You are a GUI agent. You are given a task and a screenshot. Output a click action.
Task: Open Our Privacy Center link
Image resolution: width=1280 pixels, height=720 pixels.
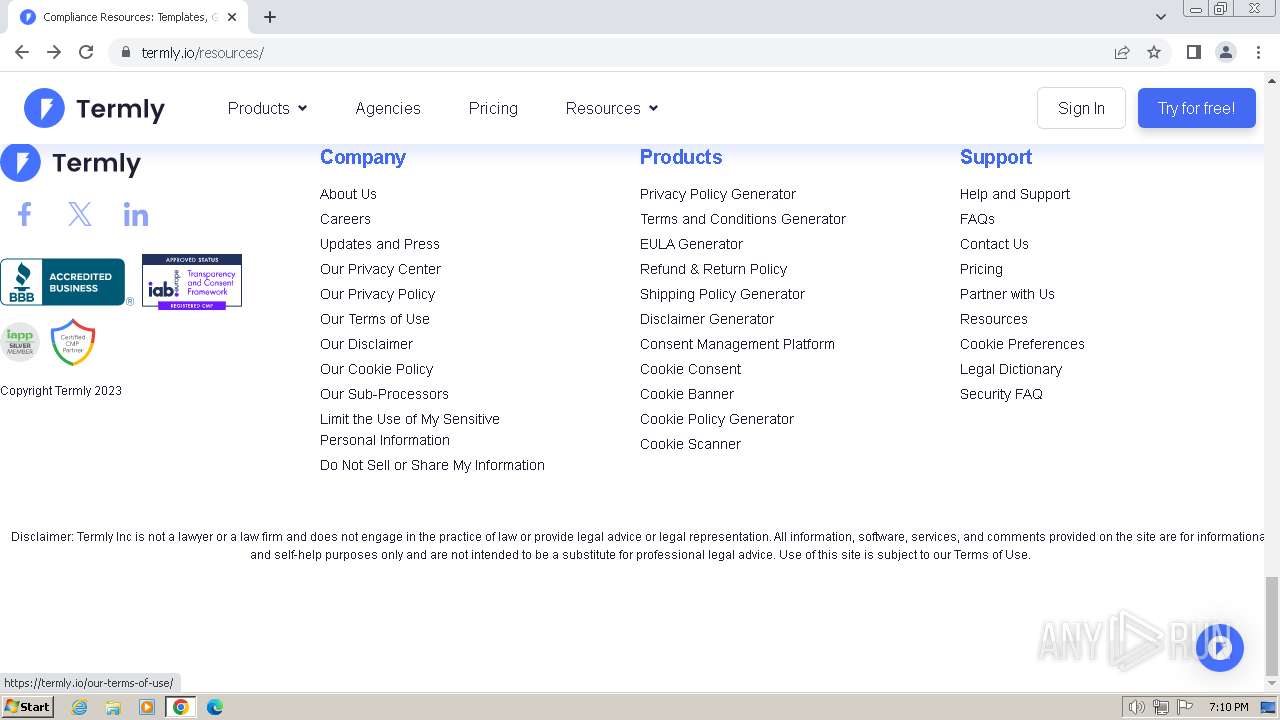point(380,269)
